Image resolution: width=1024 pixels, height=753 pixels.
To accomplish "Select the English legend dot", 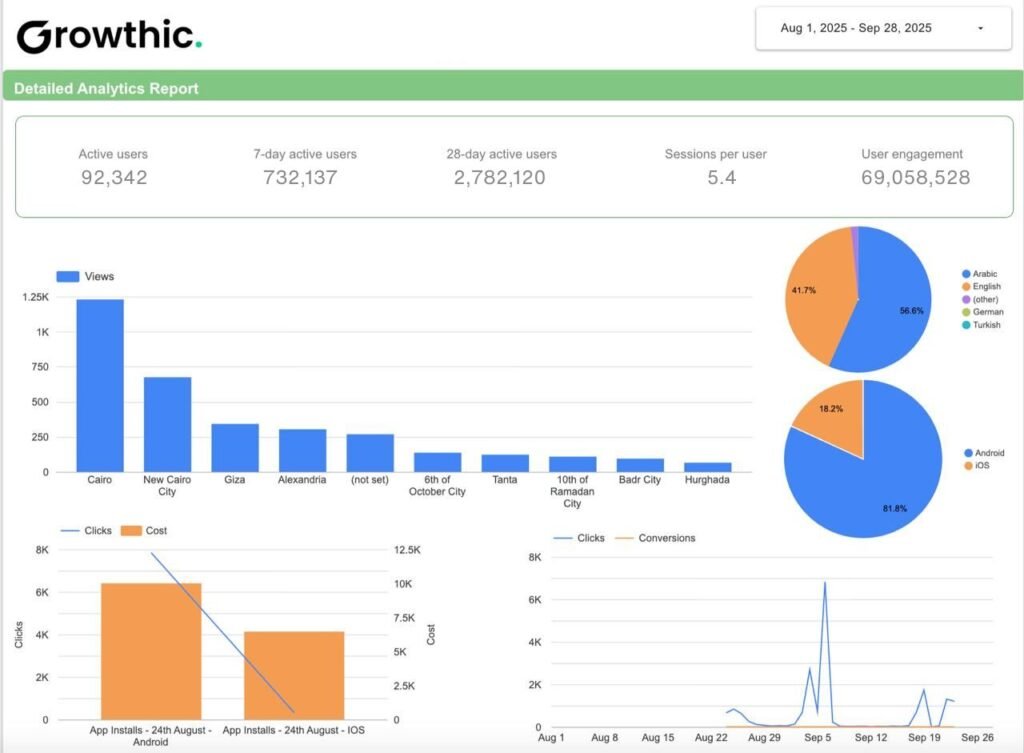I will click(965, 287).
